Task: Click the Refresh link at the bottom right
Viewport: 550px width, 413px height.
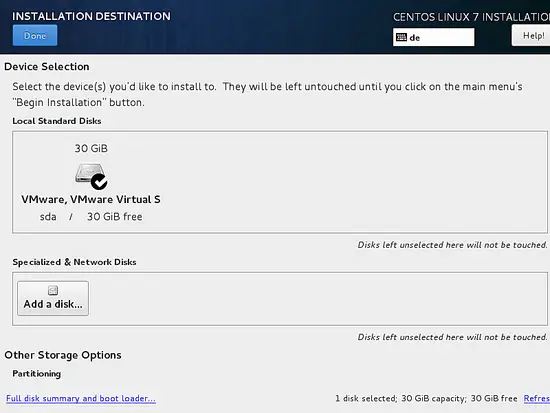Action: tap(537, 399)
